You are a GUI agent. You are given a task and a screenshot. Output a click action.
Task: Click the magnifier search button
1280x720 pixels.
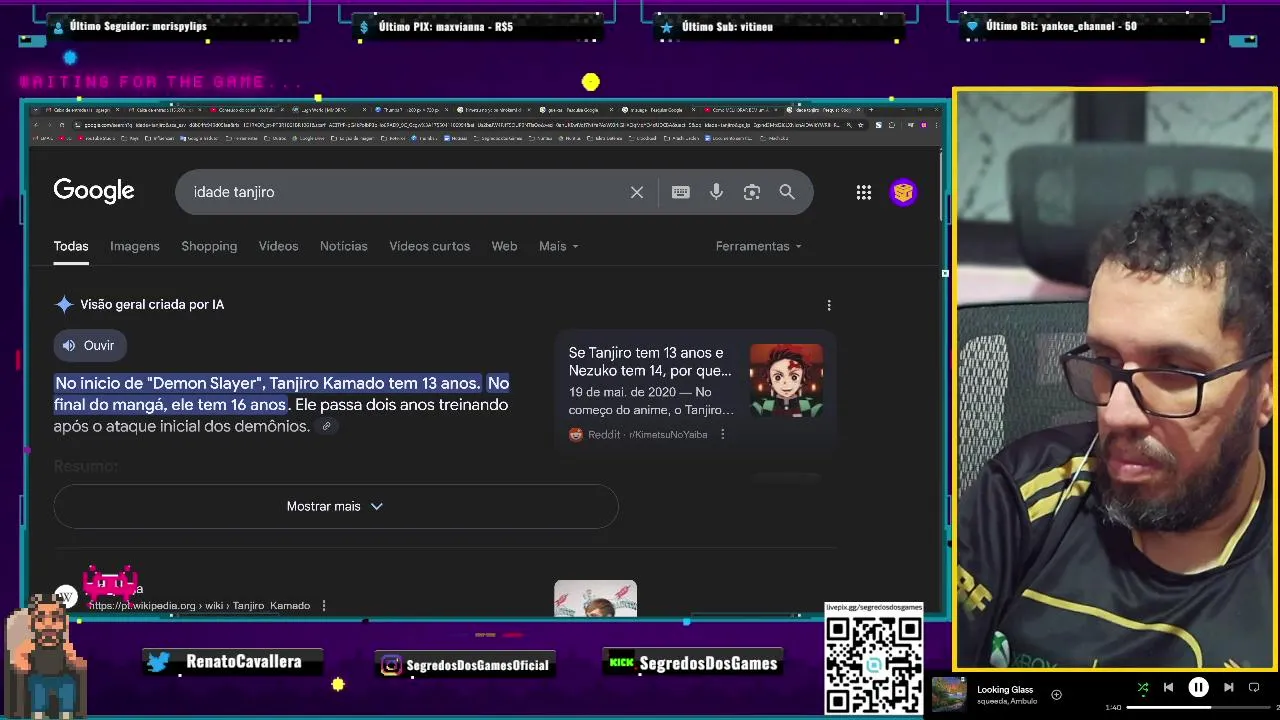tap(787, 192)
